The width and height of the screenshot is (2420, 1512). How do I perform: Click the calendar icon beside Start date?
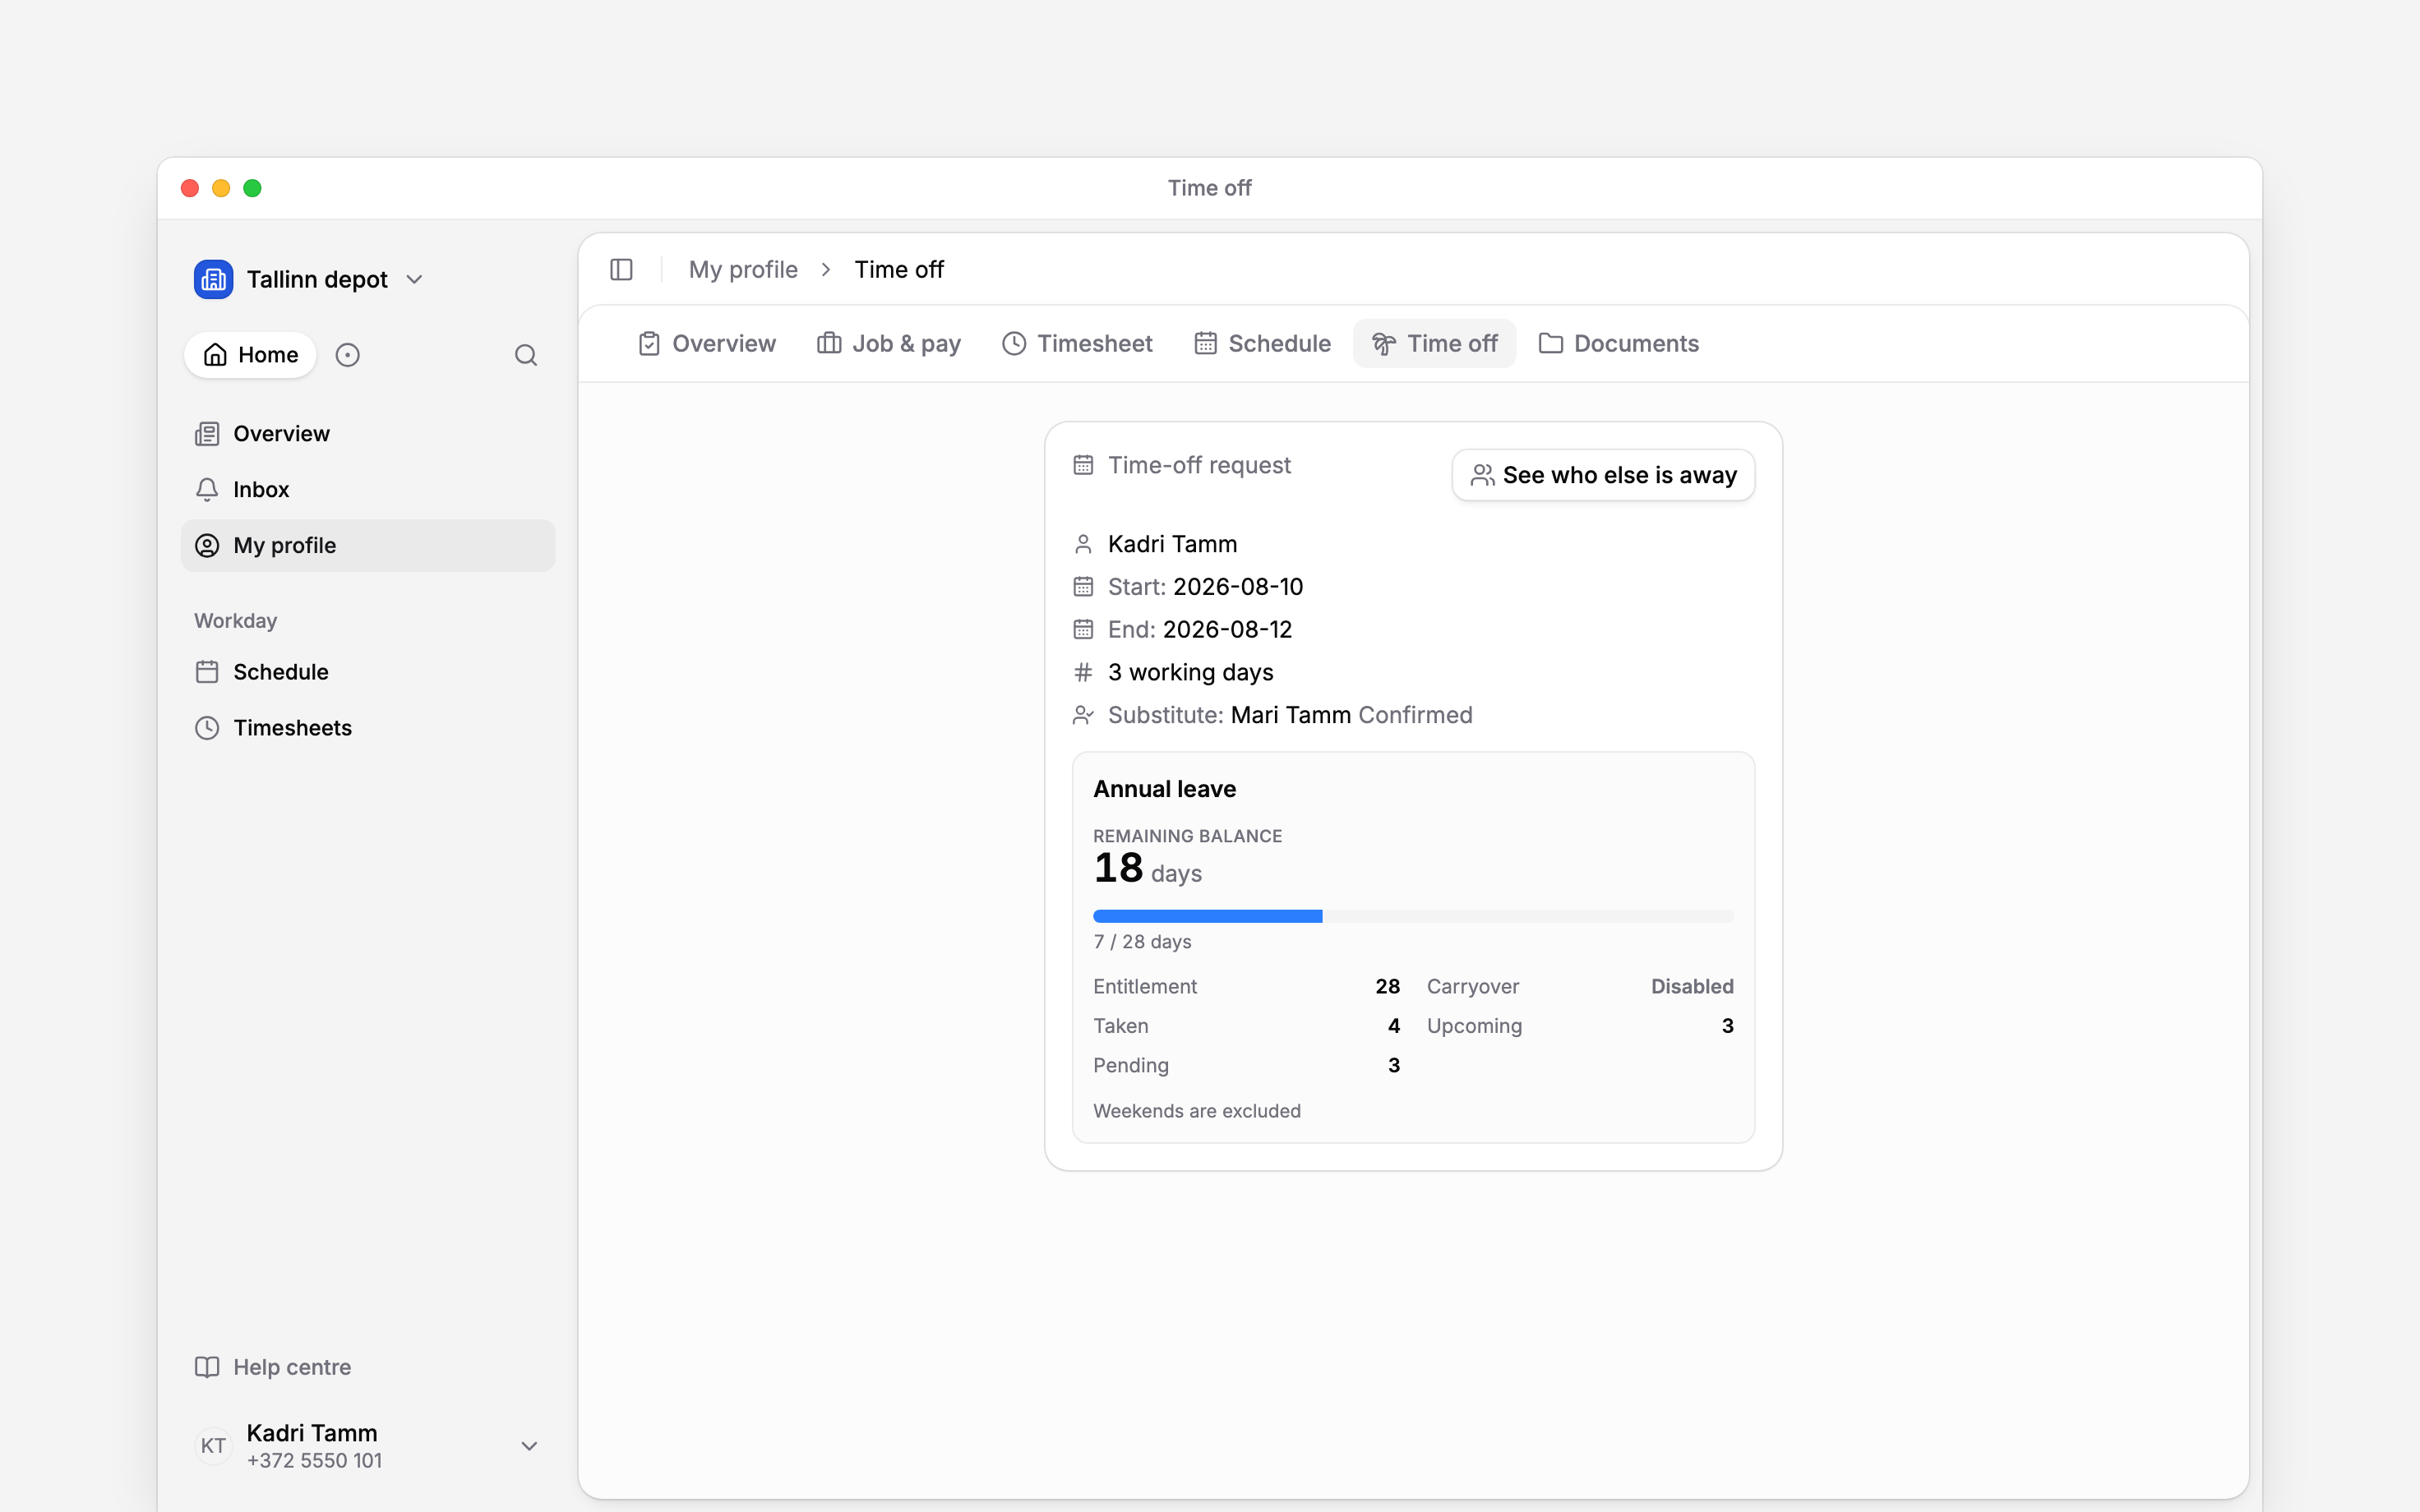1083,587
